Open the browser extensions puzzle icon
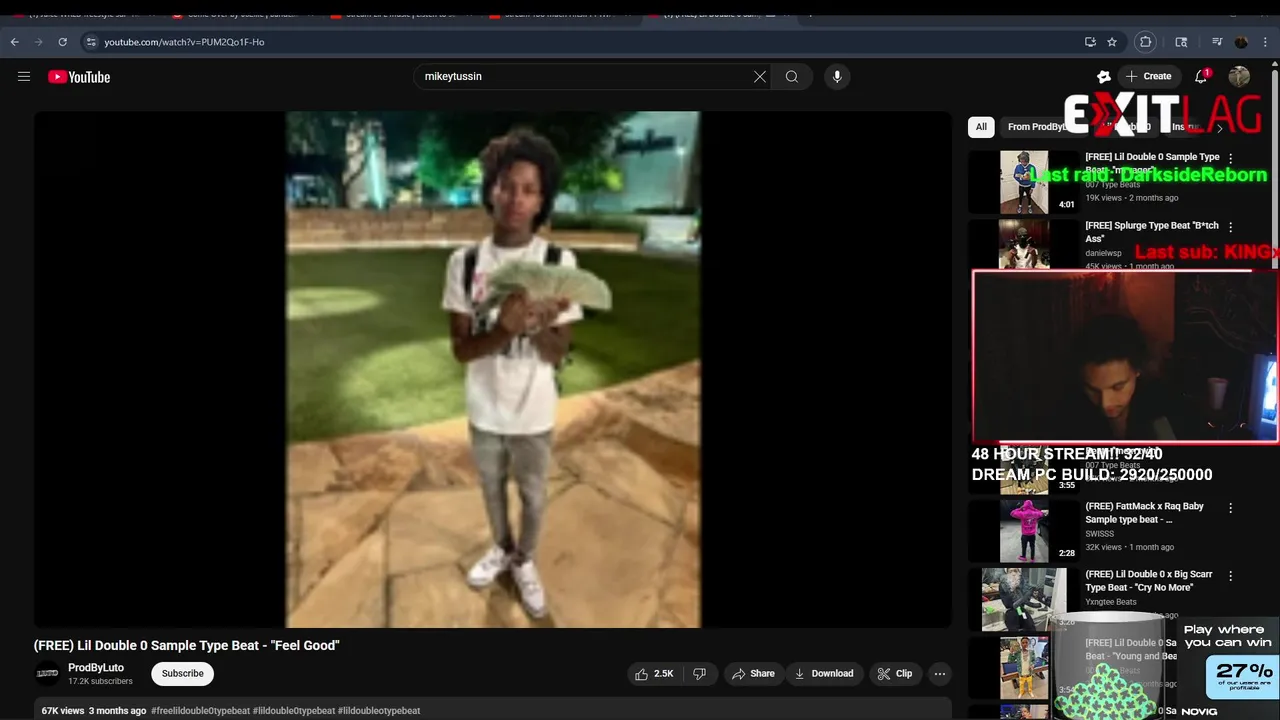1280x720 pixels. 1146,42
